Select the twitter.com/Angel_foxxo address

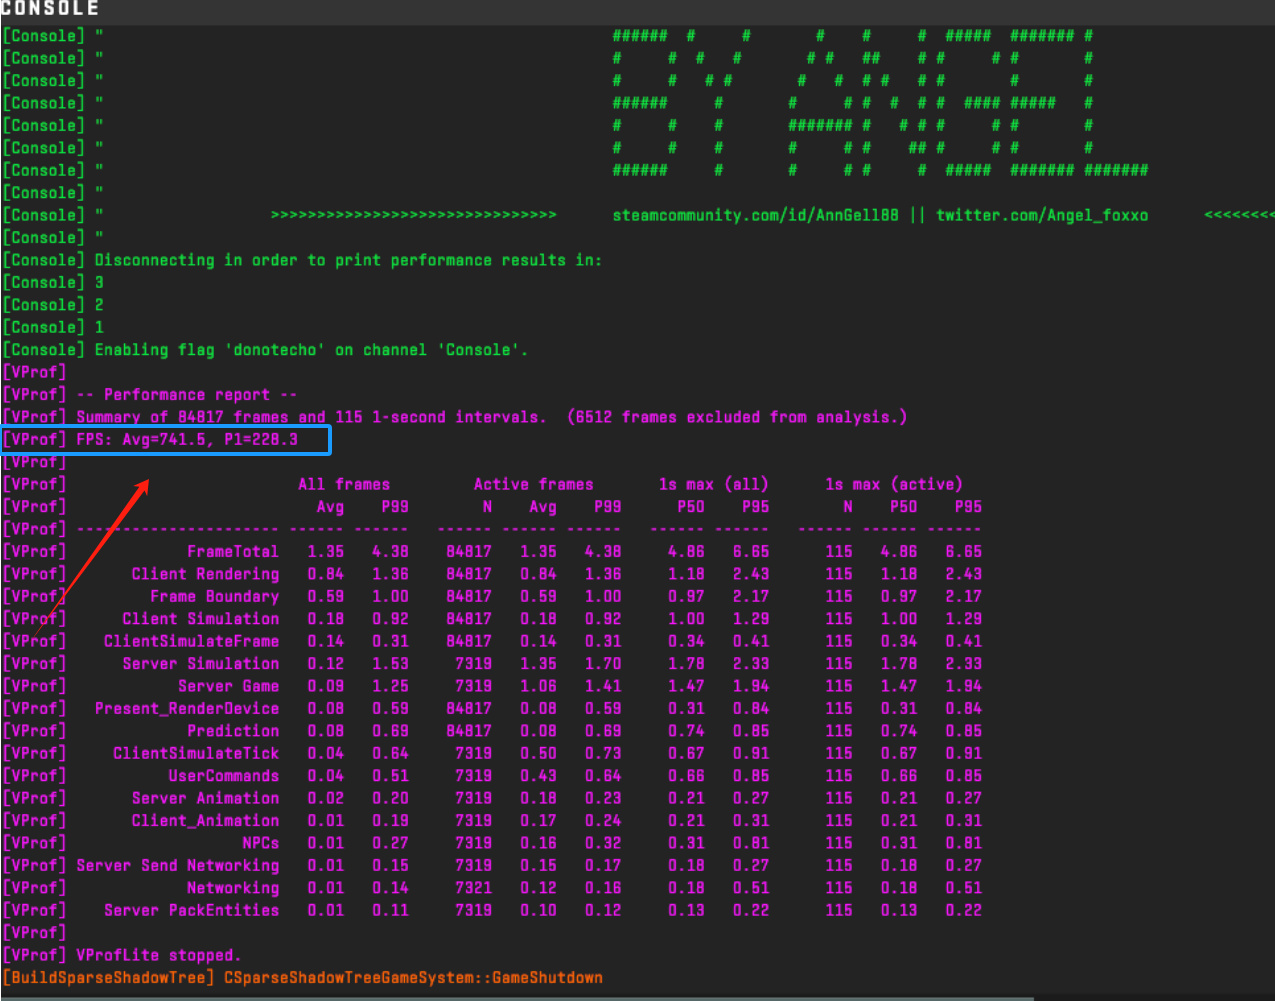click(1042, 216)
